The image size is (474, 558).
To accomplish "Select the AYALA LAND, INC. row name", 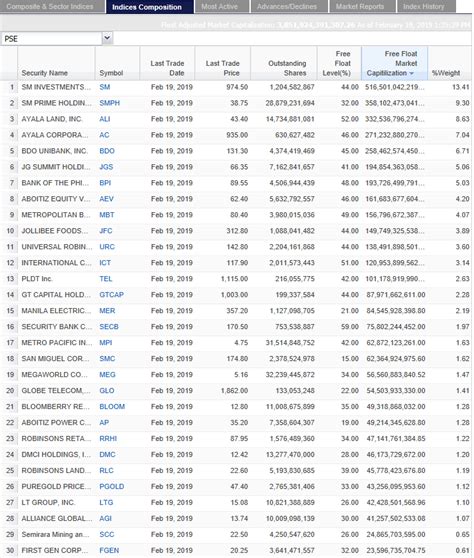I will coord(52,119).
